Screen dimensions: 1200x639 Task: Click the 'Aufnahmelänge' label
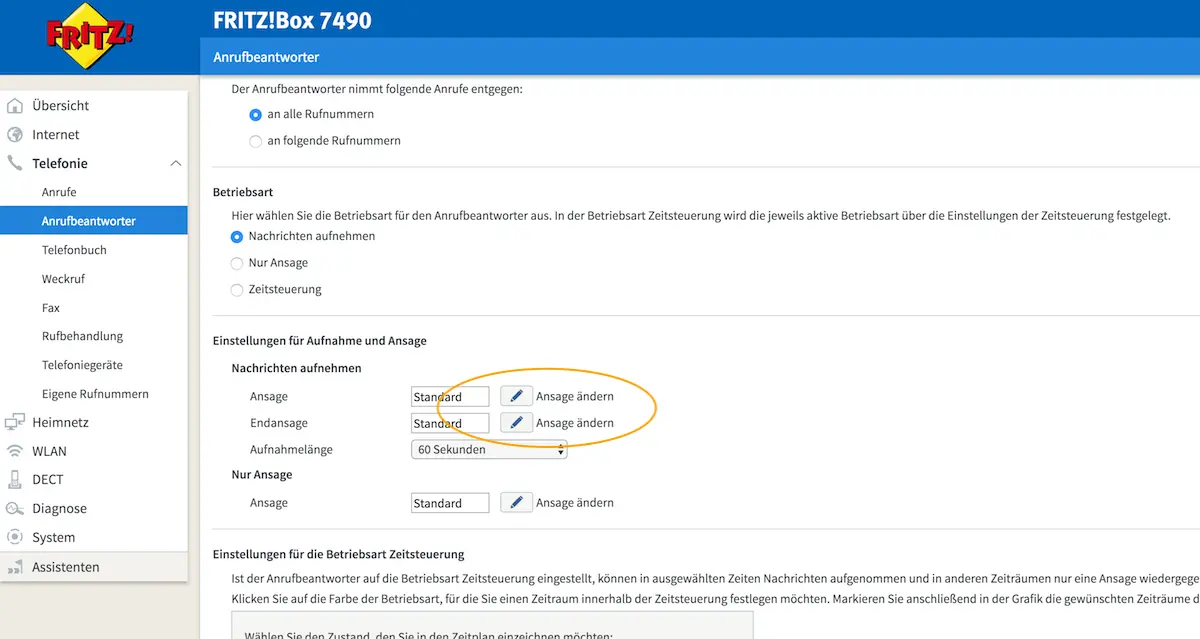point(291,450)
